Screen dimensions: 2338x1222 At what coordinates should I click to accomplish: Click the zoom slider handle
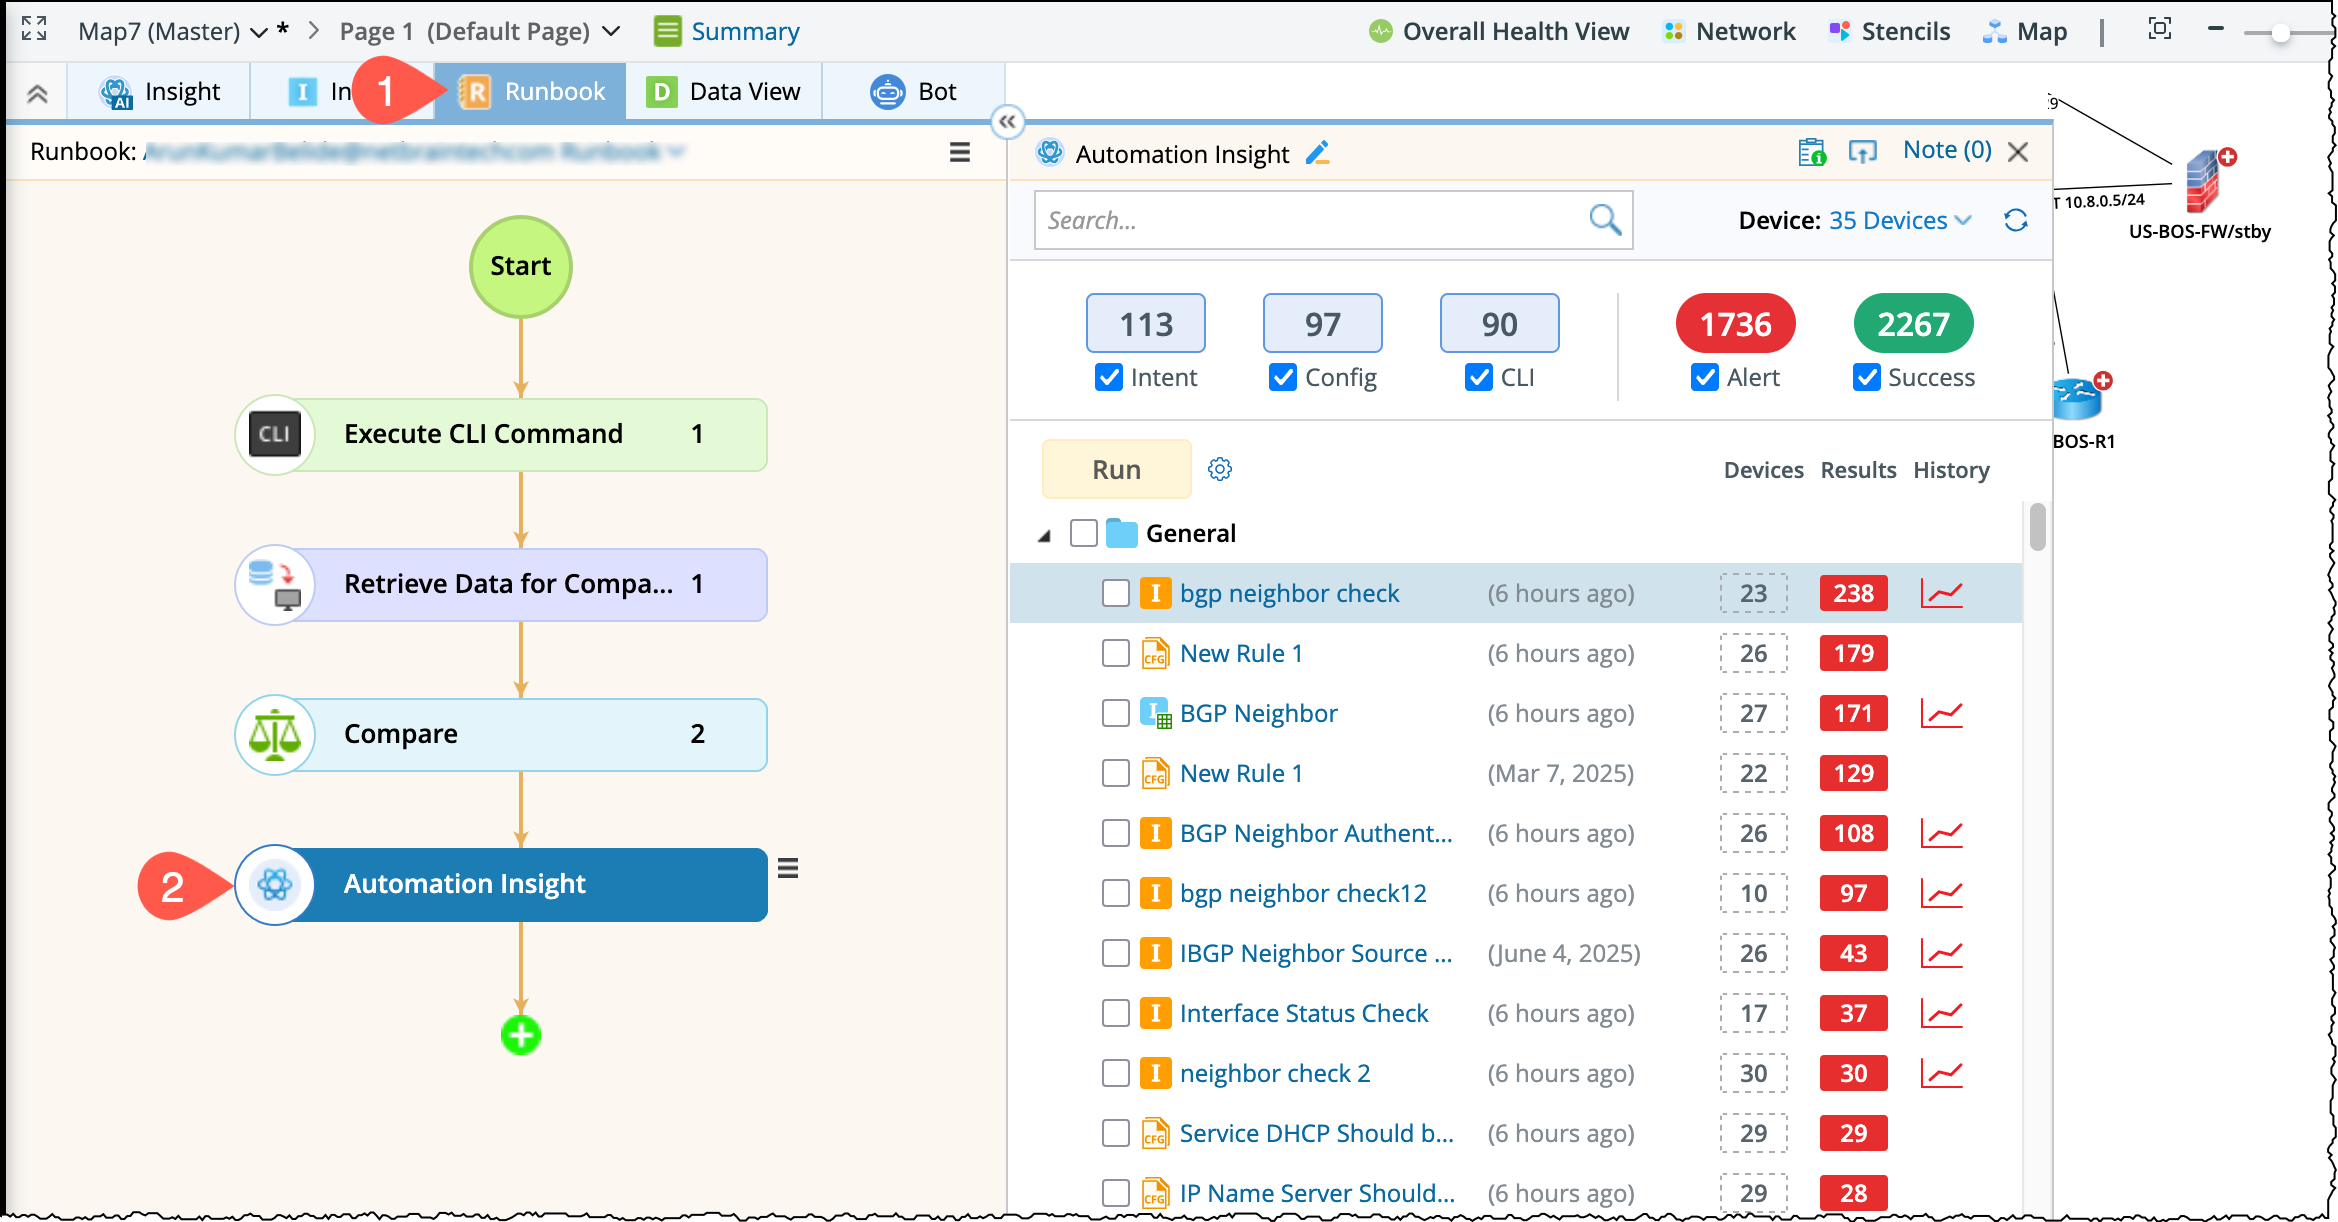pyautogui.click(x=2280, y=33)
